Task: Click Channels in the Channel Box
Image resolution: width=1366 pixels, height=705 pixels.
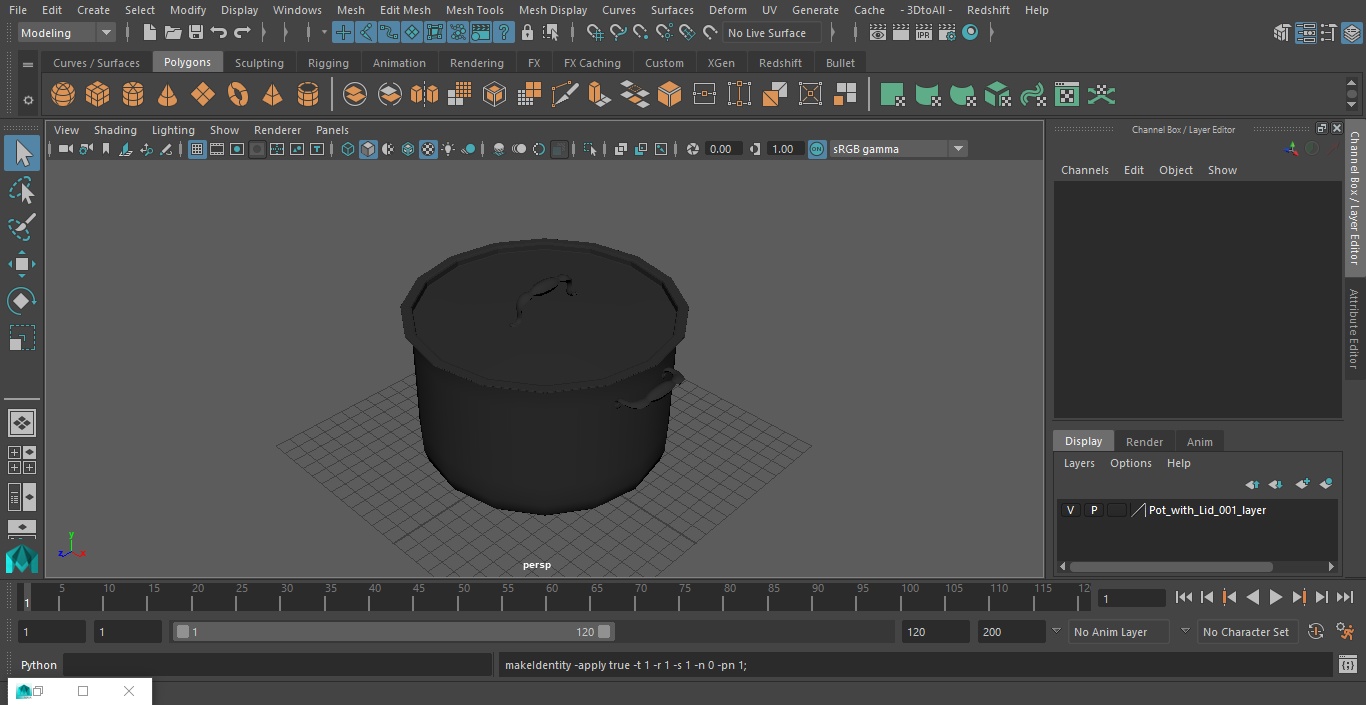Action: (x=1085, y=170)
